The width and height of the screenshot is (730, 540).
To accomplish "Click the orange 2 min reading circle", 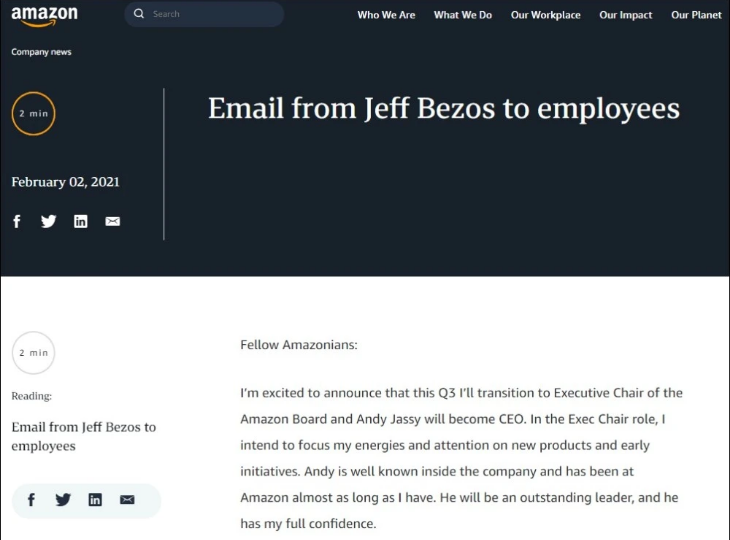I will 33,113.
